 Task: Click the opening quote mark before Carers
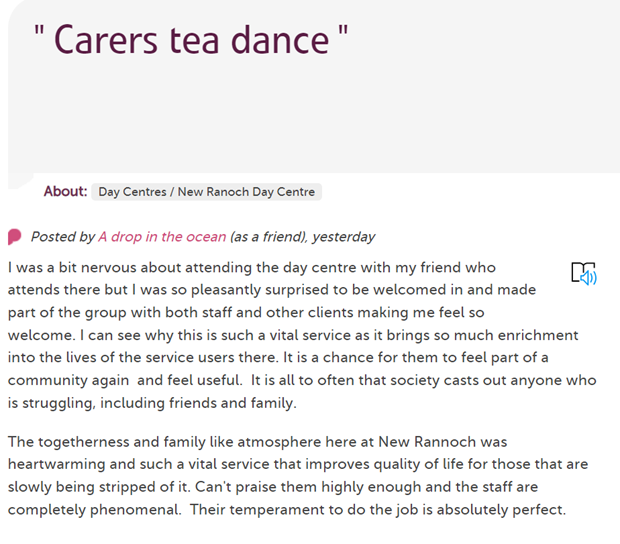pos(39,32)
